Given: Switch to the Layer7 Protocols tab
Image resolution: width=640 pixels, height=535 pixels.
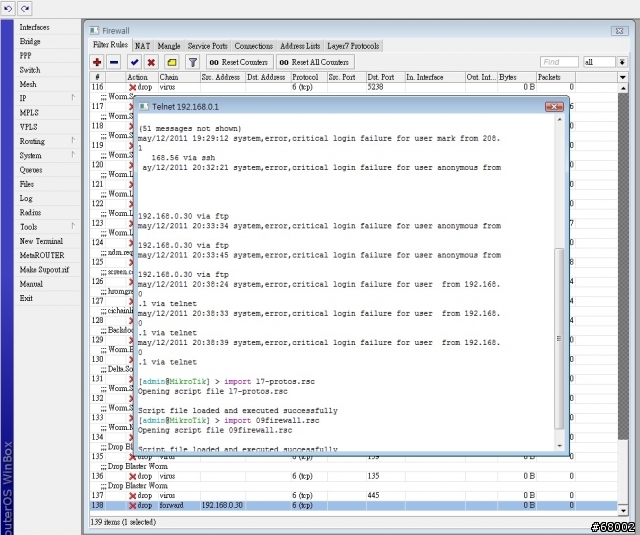Looking at the screenshot, I should [354, 46].
